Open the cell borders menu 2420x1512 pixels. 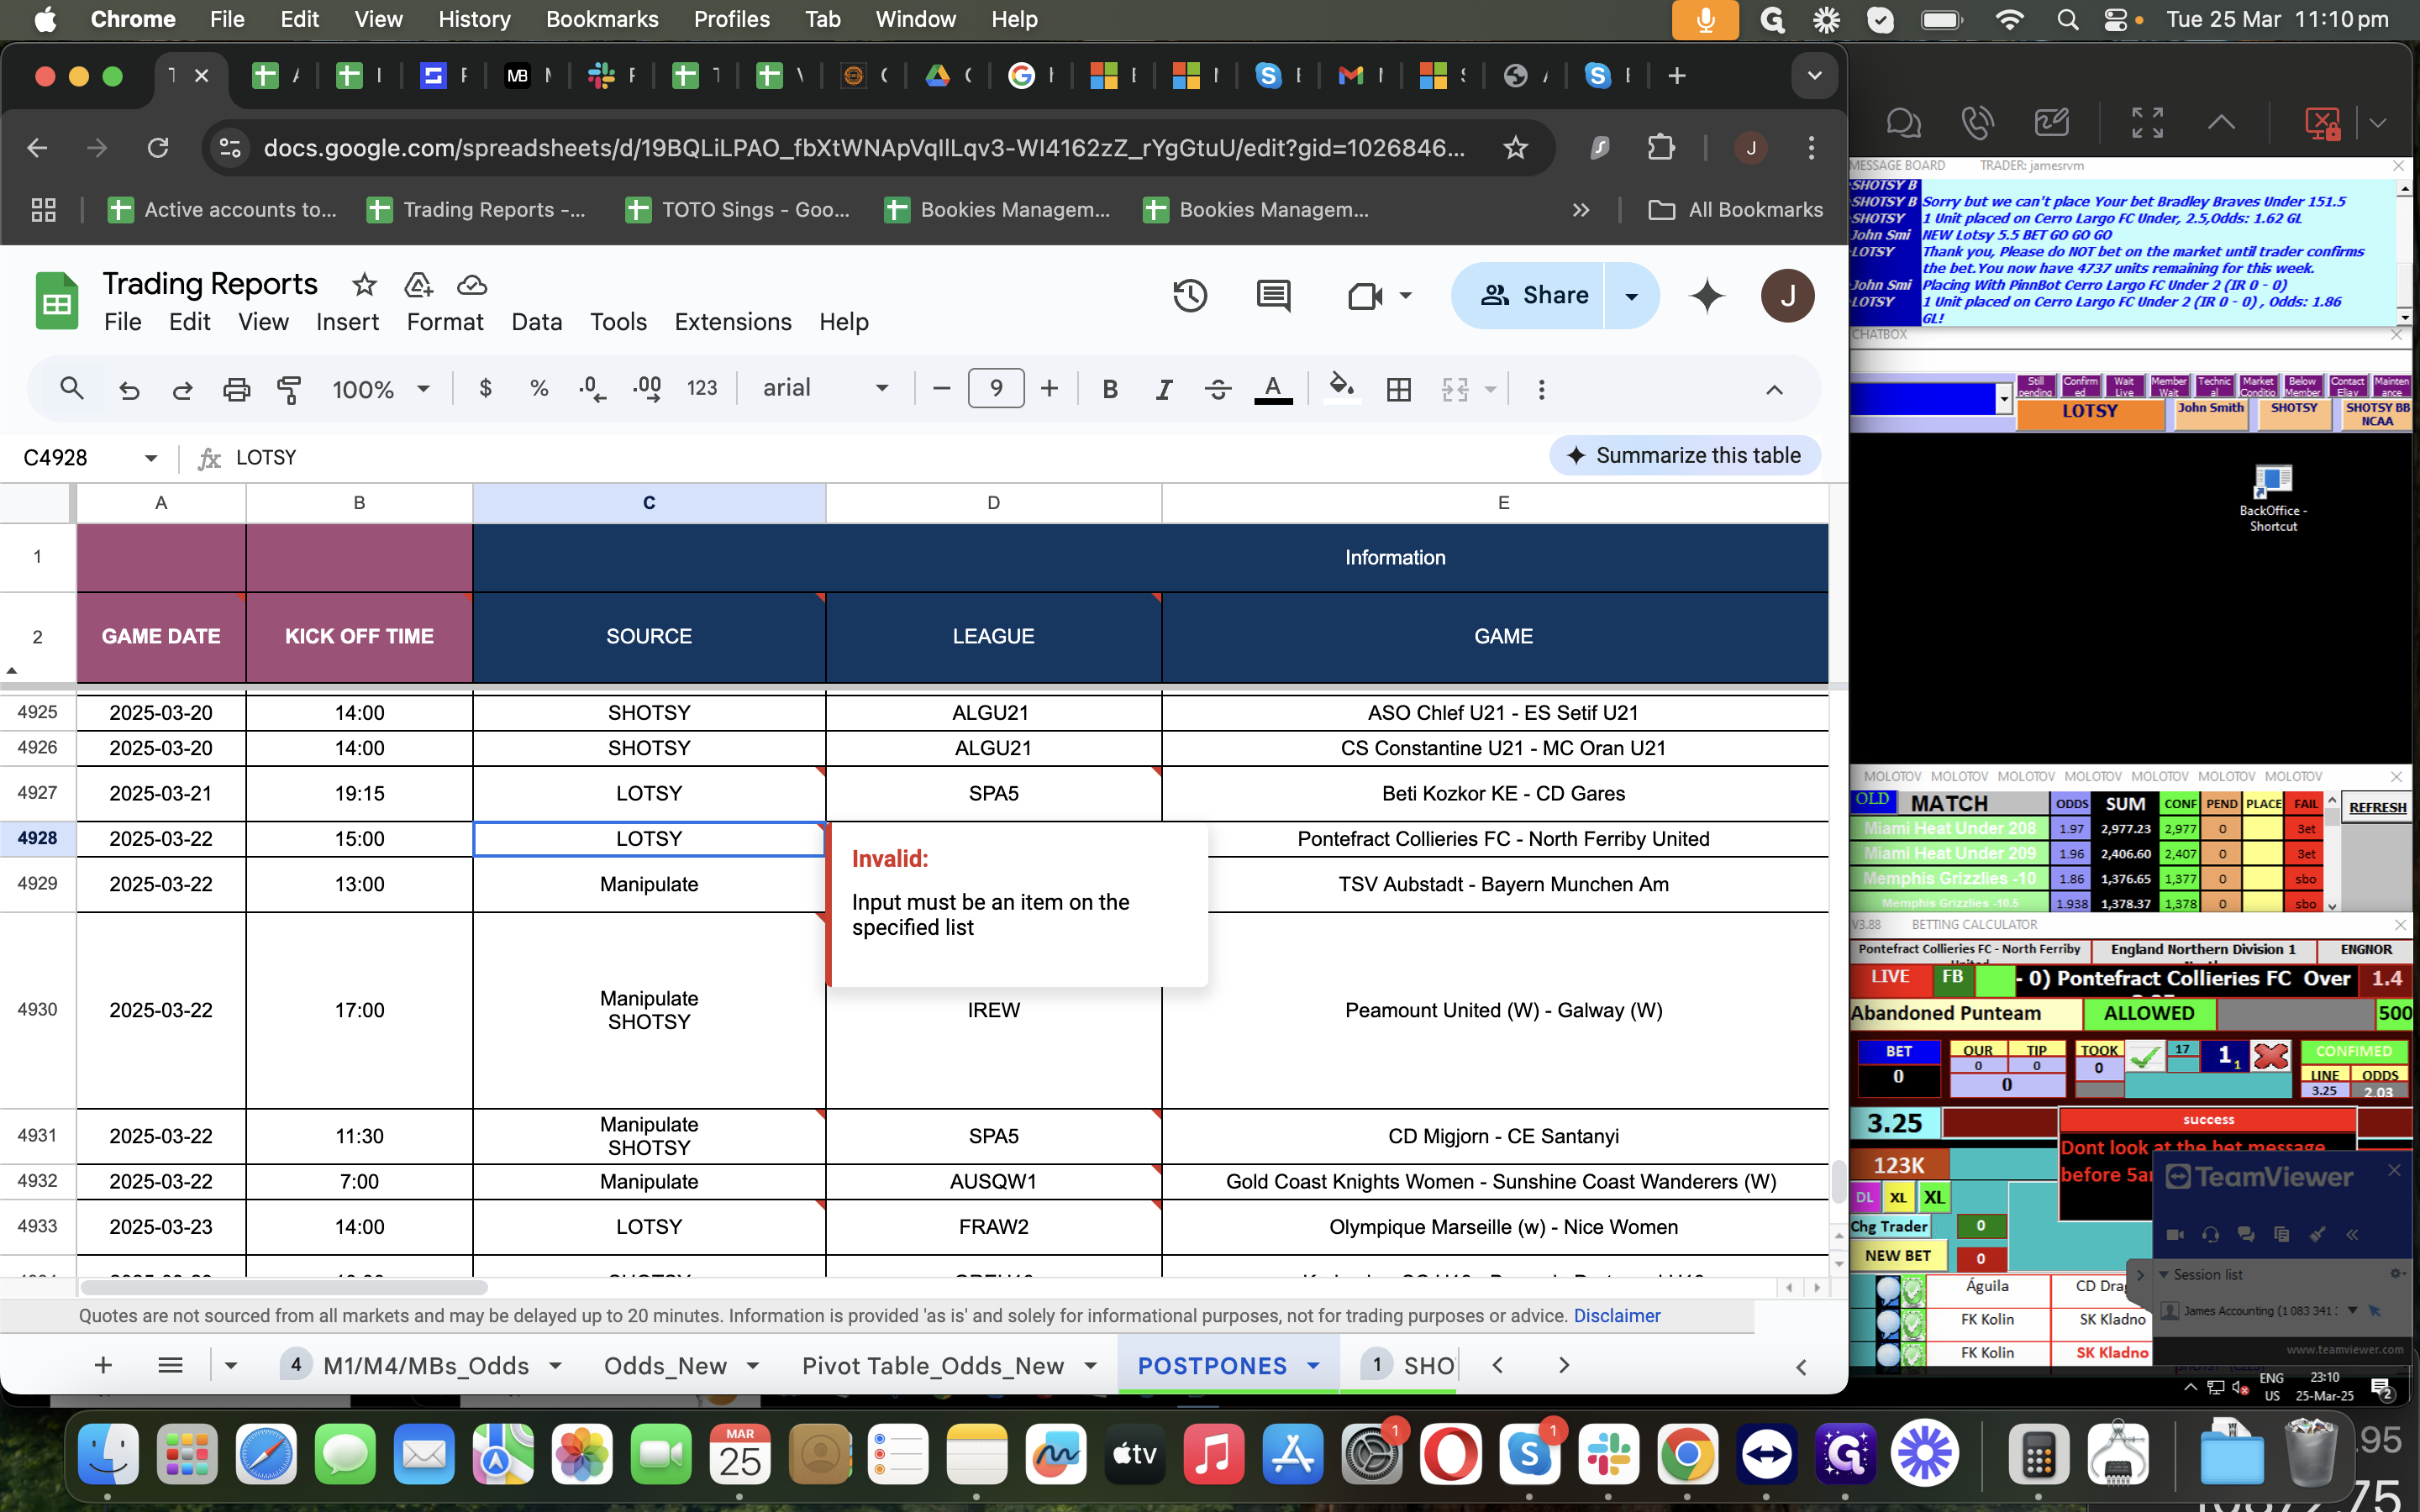point(1399,388)
